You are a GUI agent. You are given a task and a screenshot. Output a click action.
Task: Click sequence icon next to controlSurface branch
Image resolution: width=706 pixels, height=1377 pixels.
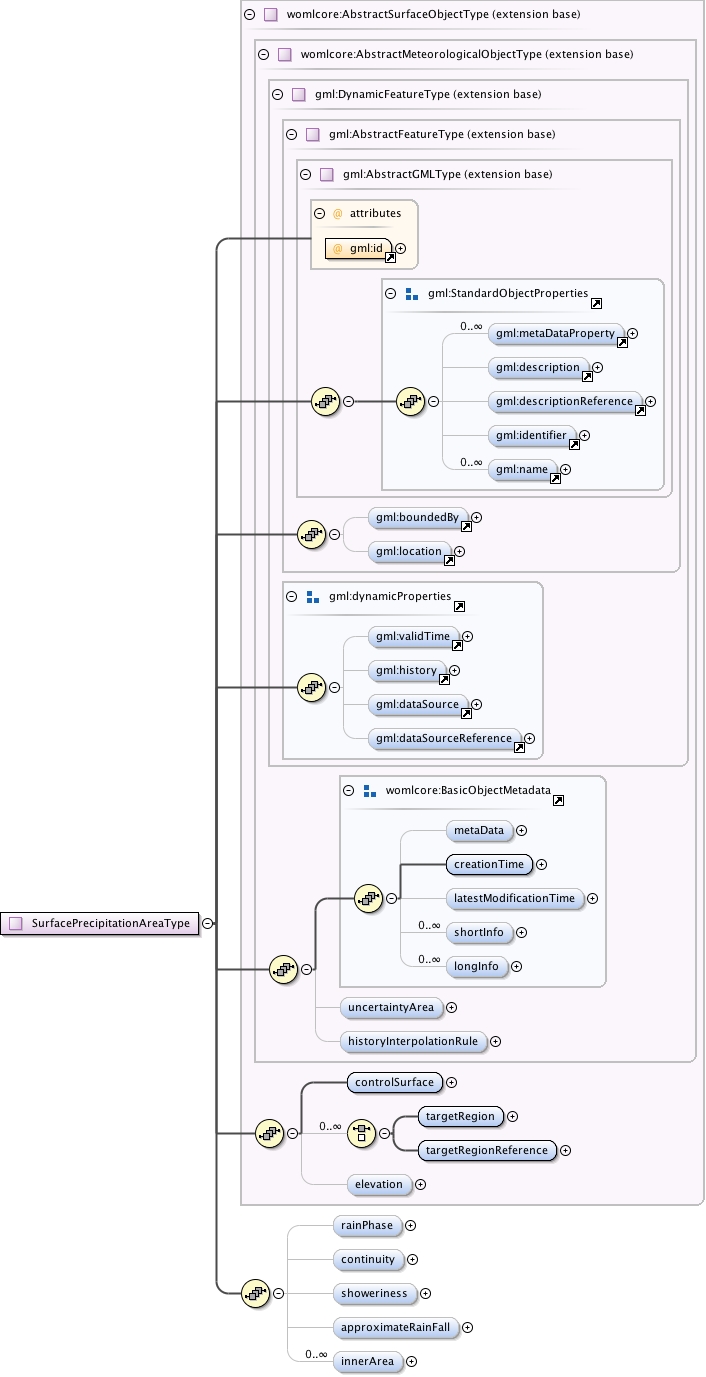(270, 1133)
